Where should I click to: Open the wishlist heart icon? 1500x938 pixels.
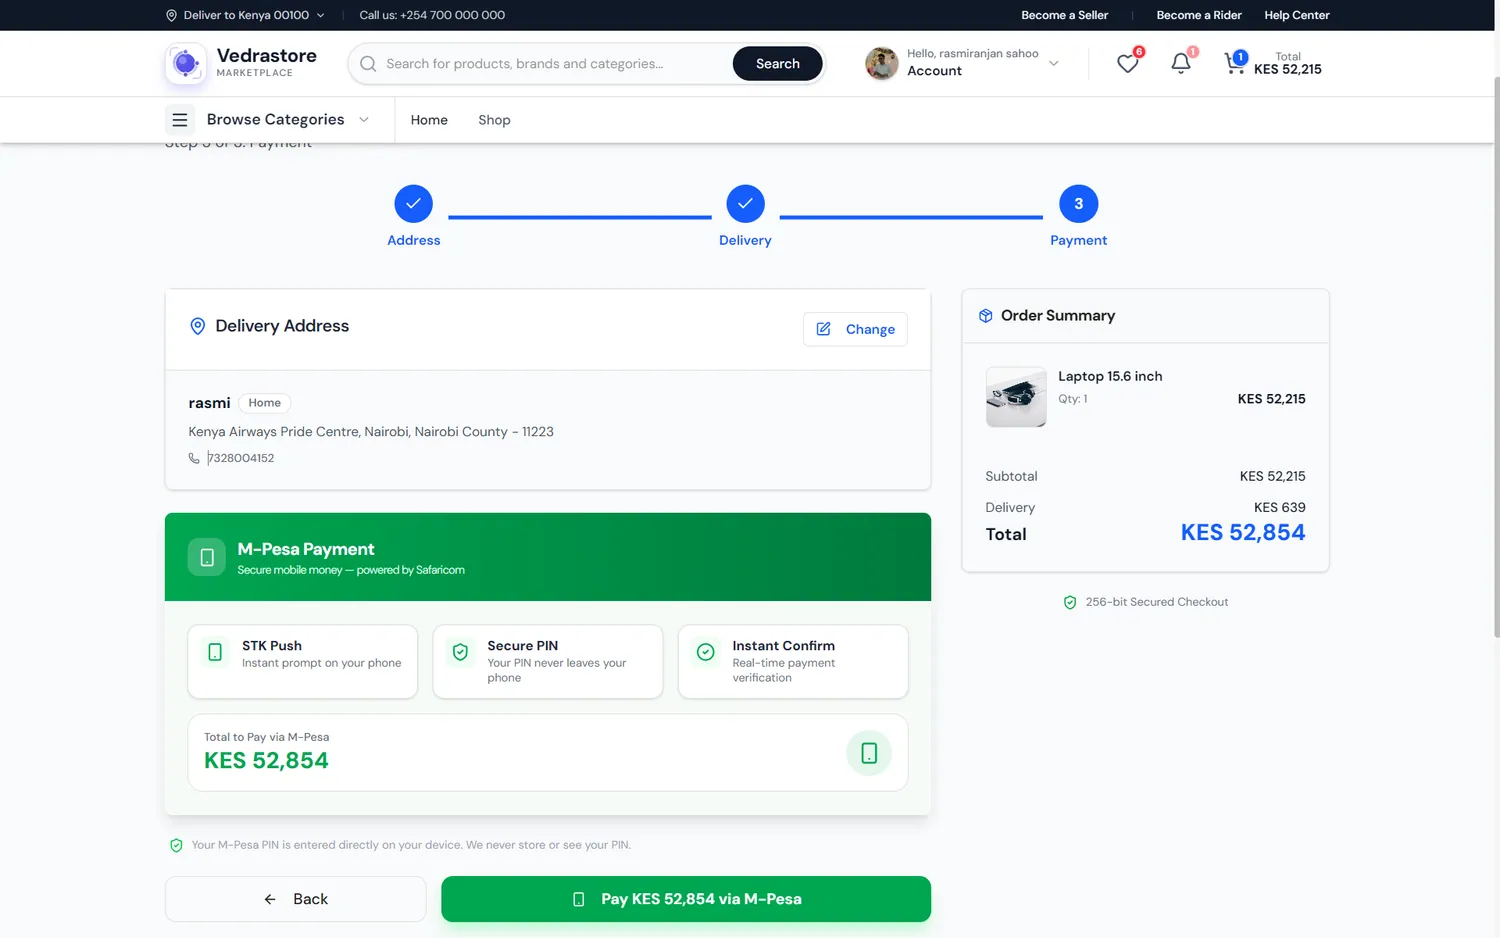(x=1127, y=64)
